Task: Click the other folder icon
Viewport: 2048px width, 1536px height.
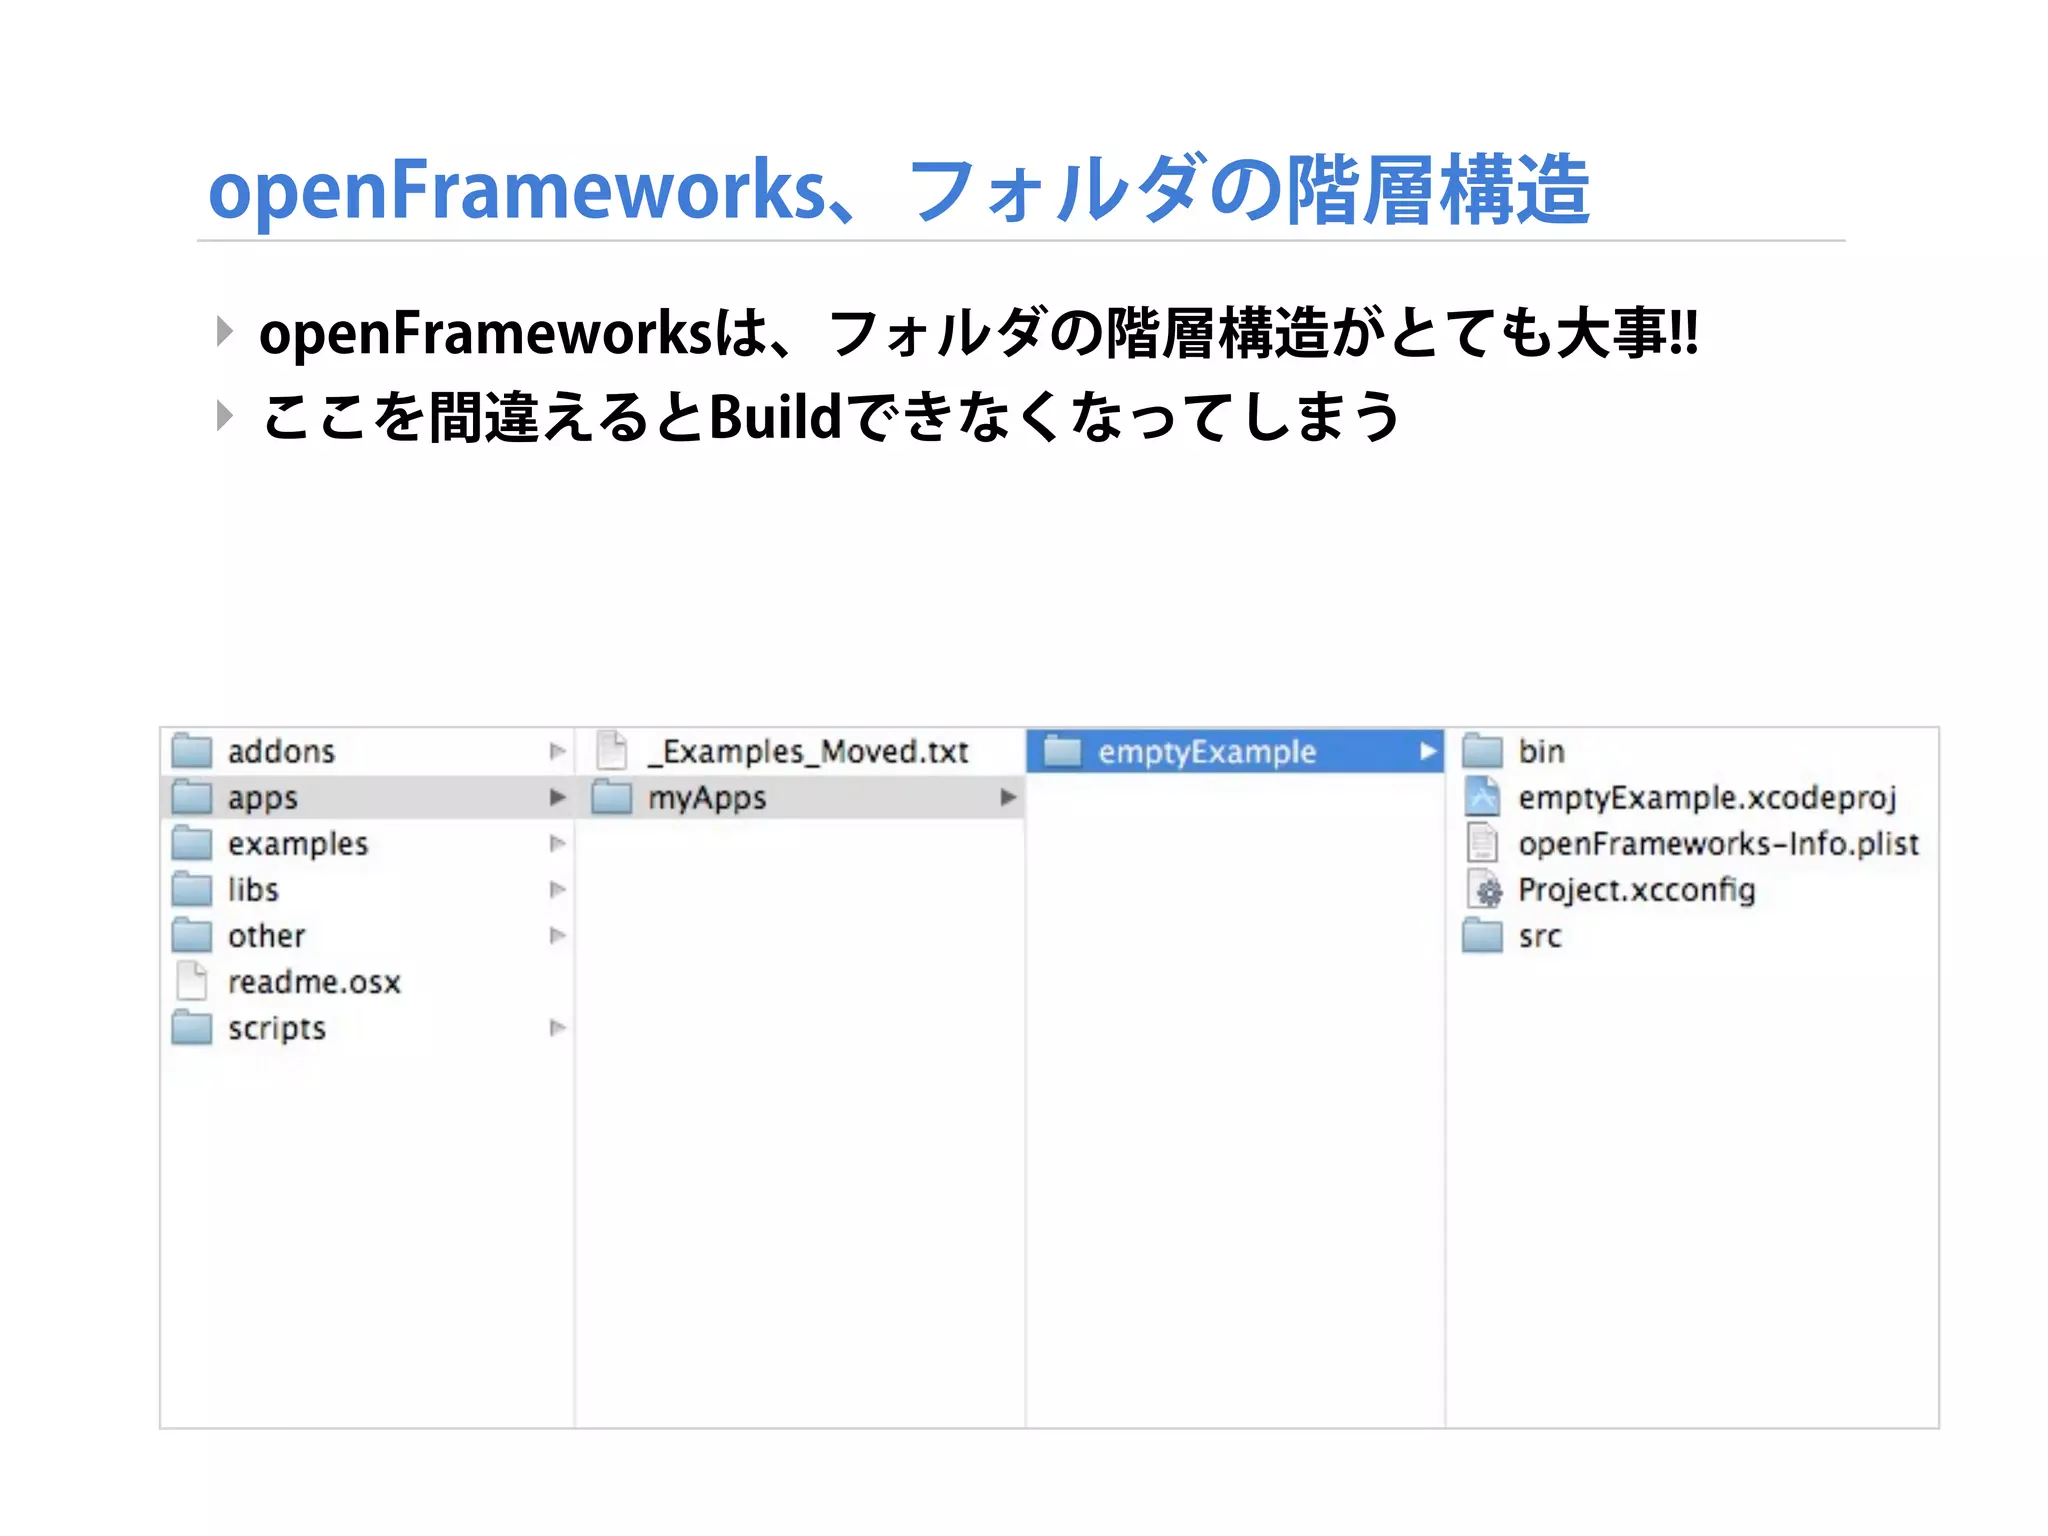Action: (x=192, y=935)
